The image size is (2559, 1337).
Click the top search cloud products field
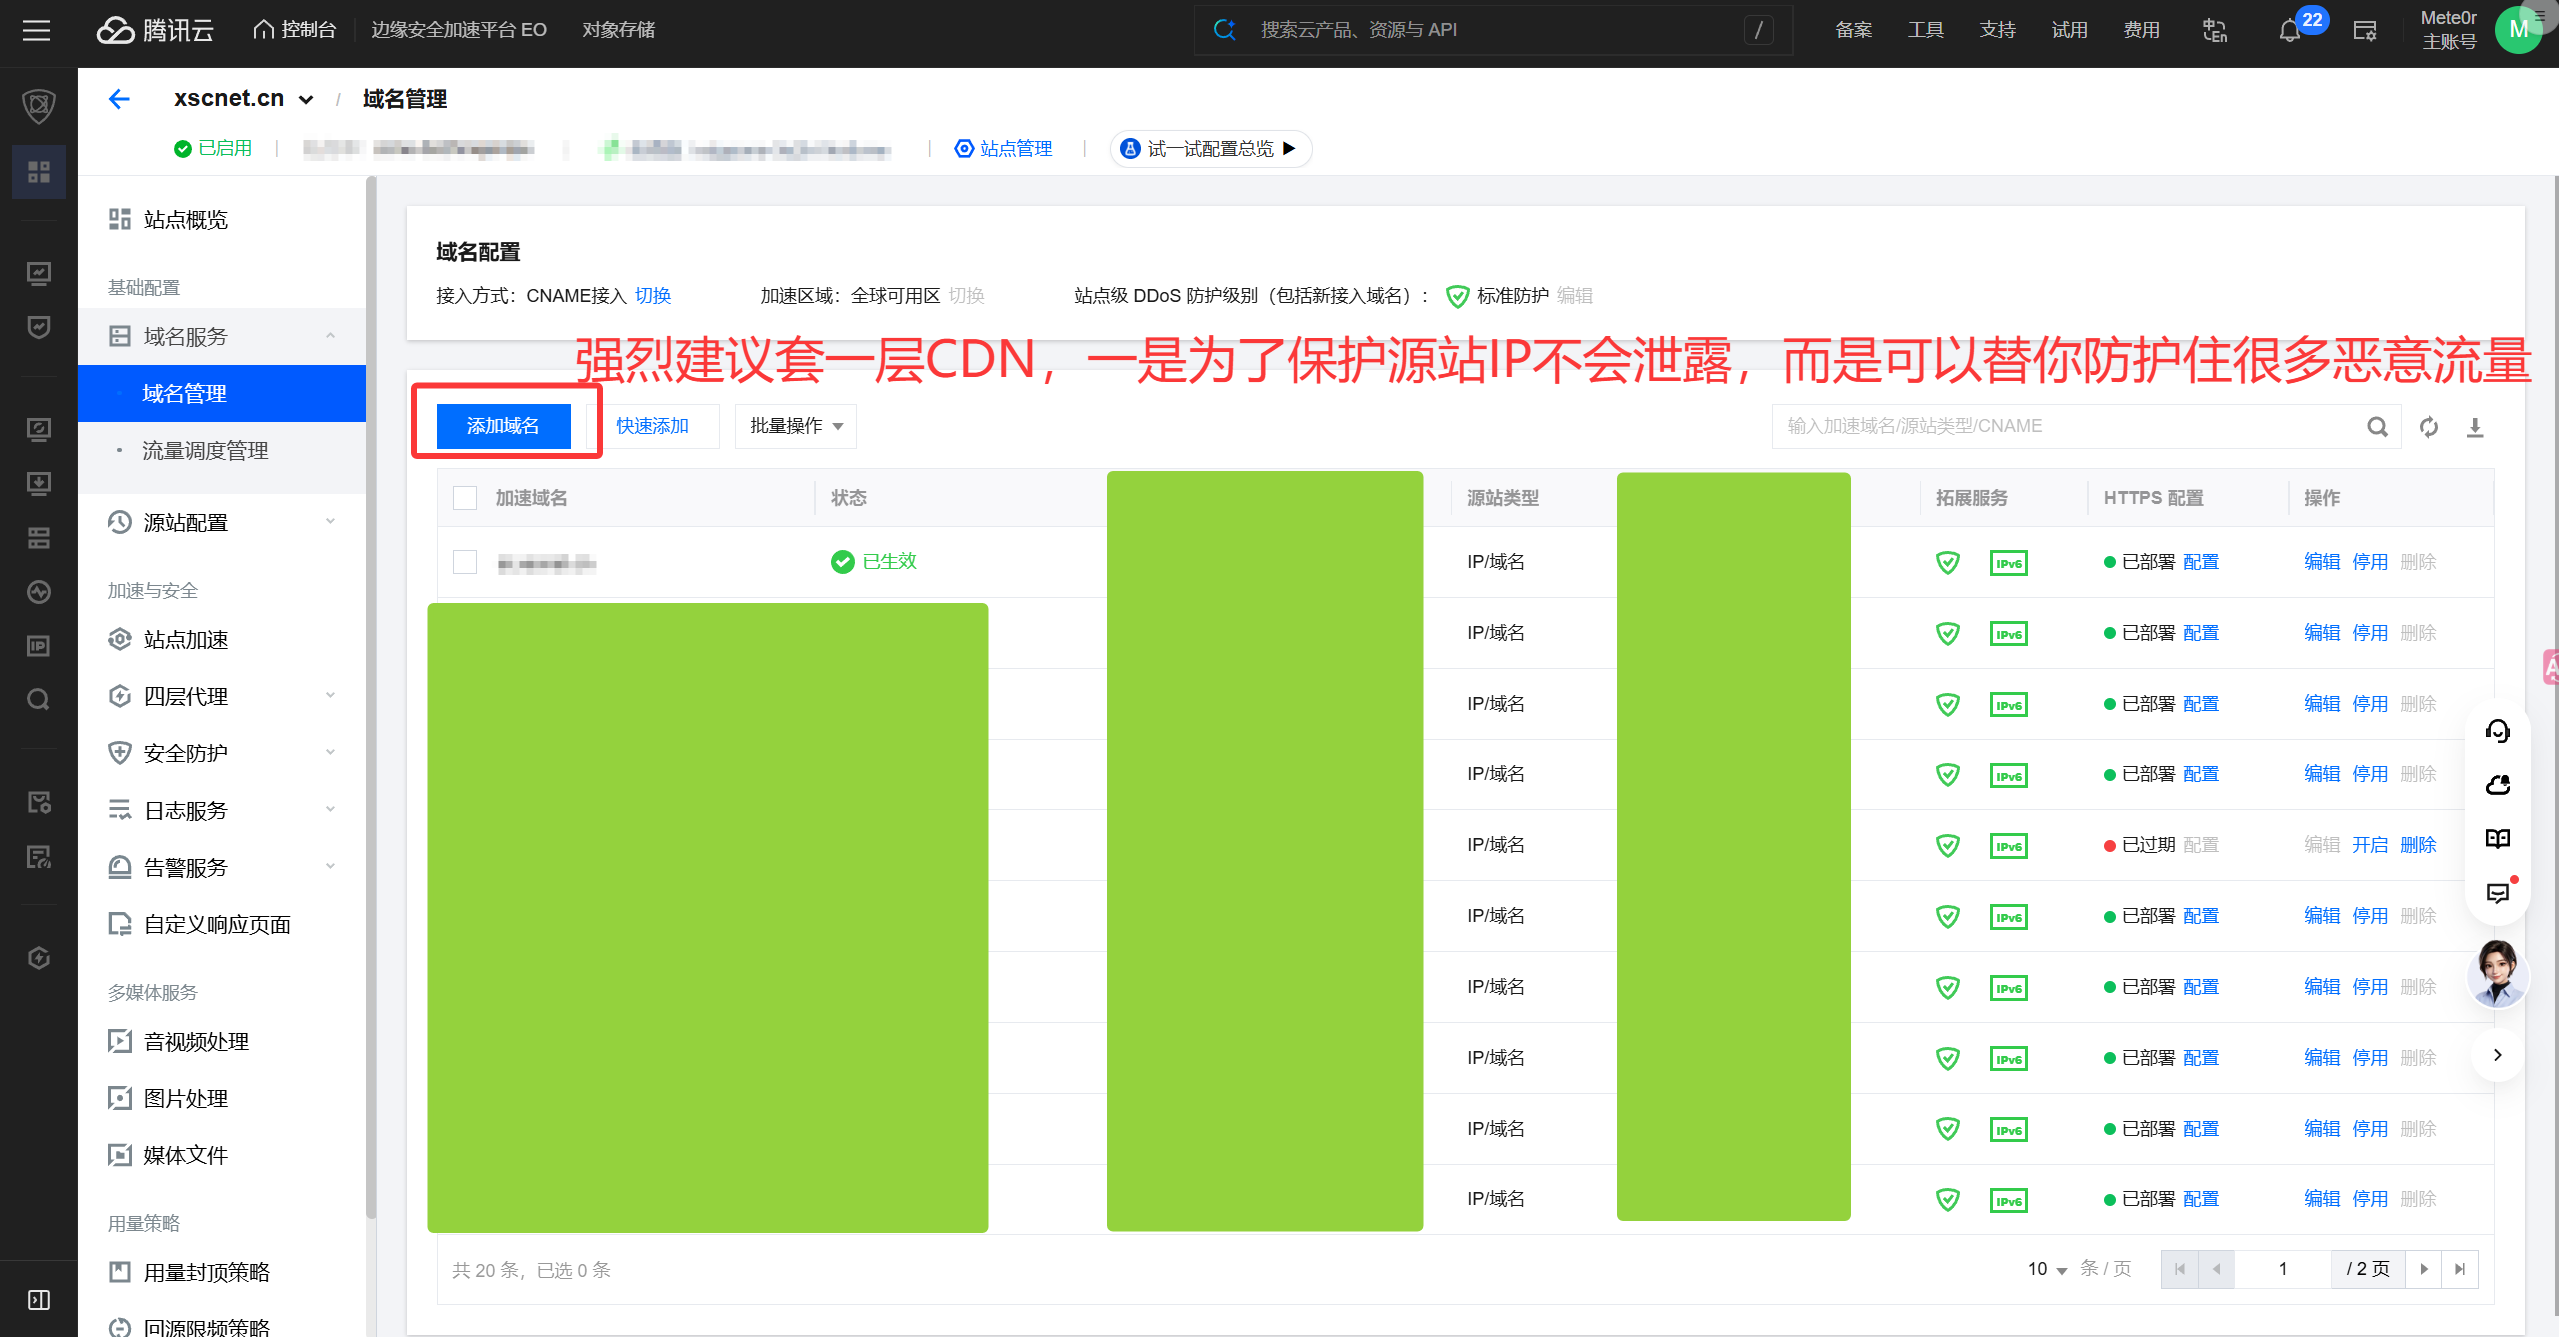[x=1493, y=30]
